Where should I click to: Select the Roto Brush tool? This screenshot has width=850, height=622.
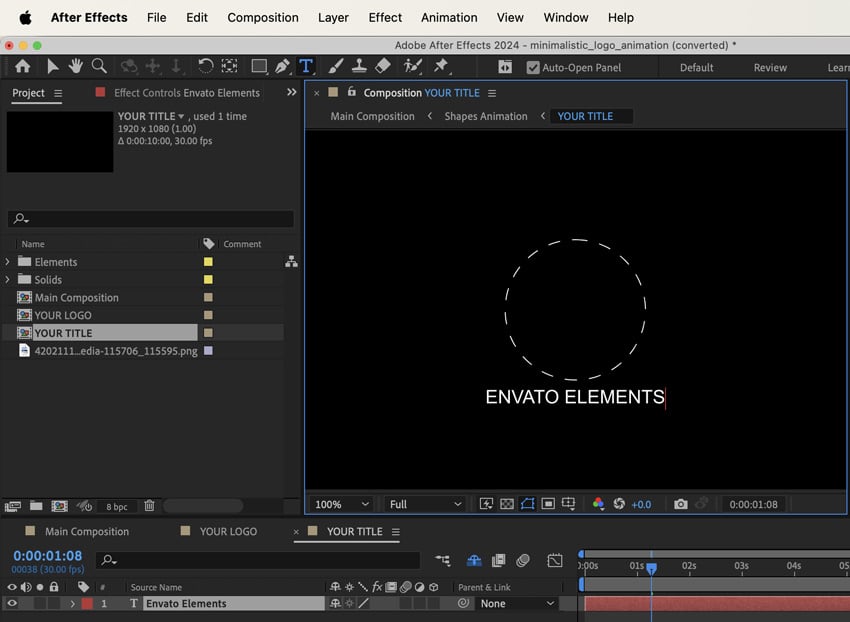click(x=413, y=66)
